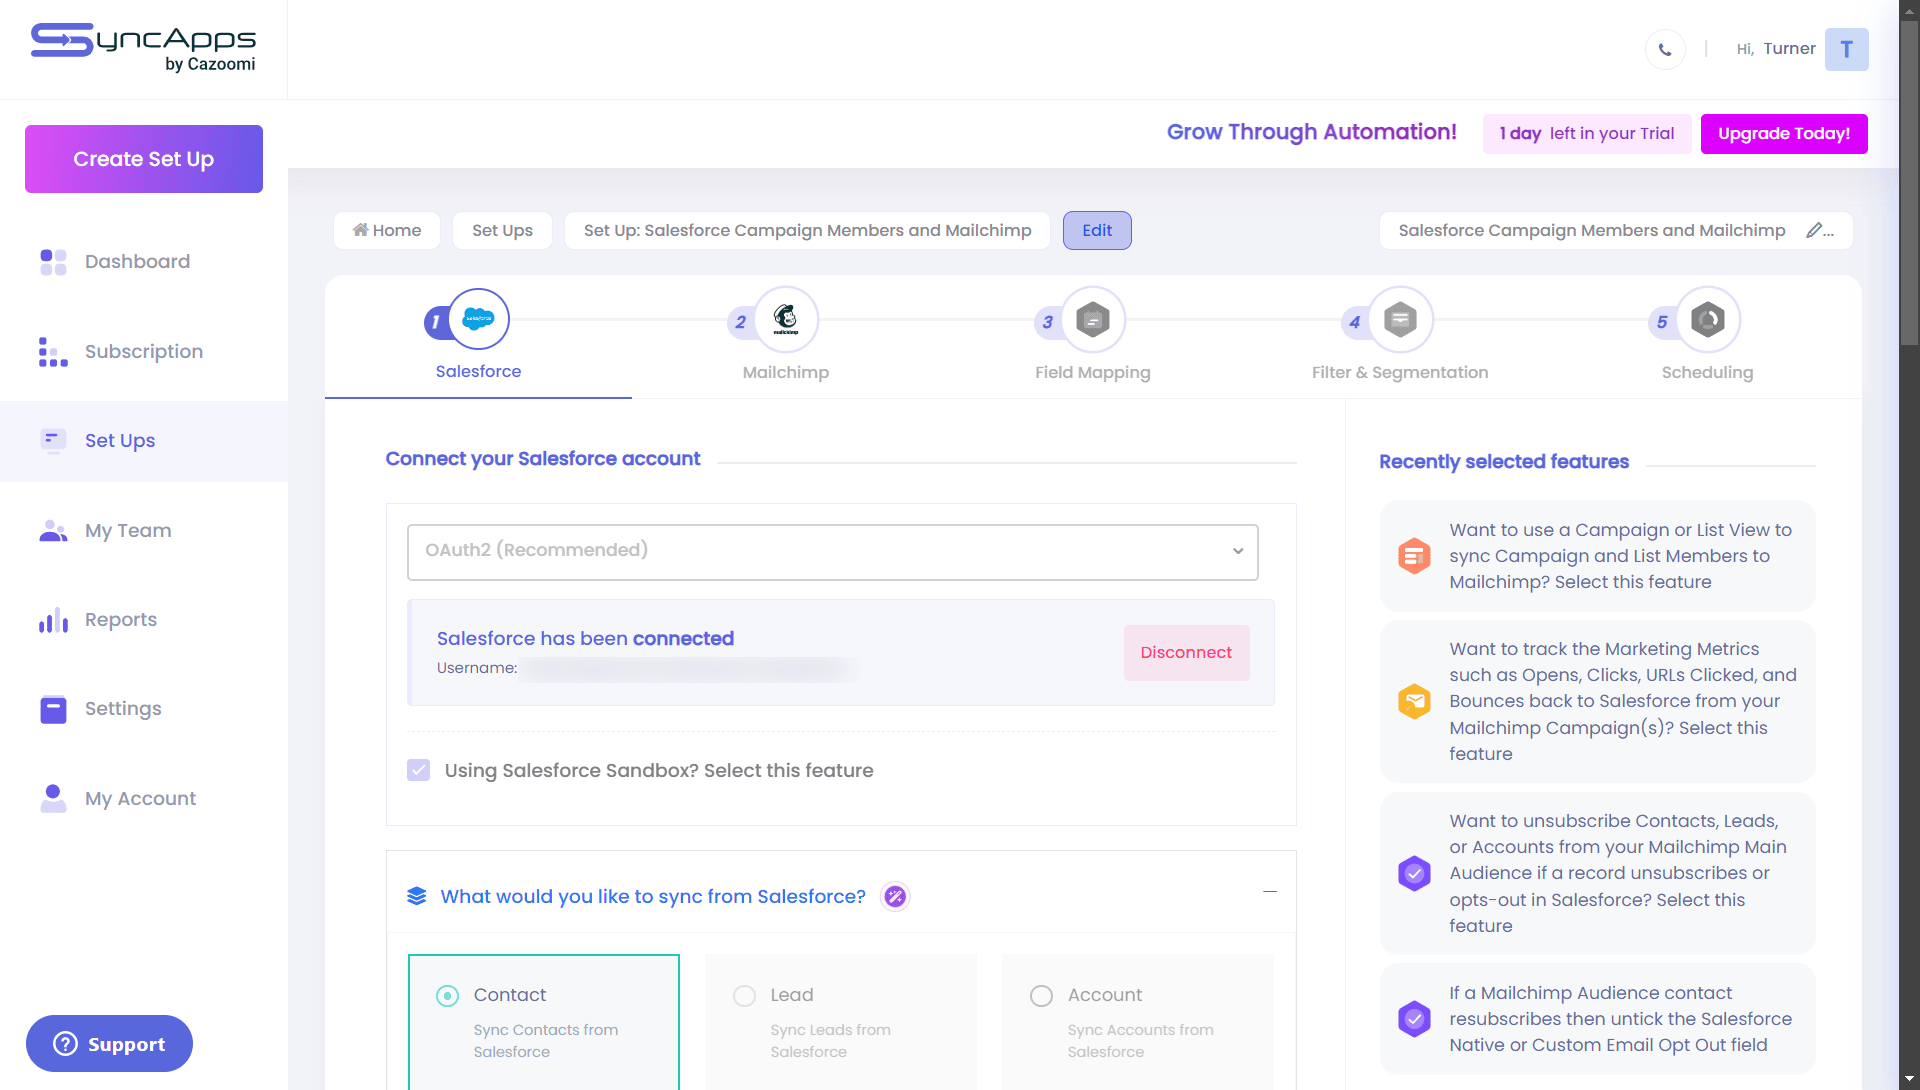
Task: Click the Grow Through Automation! heading
Action: pos(1311,132)
